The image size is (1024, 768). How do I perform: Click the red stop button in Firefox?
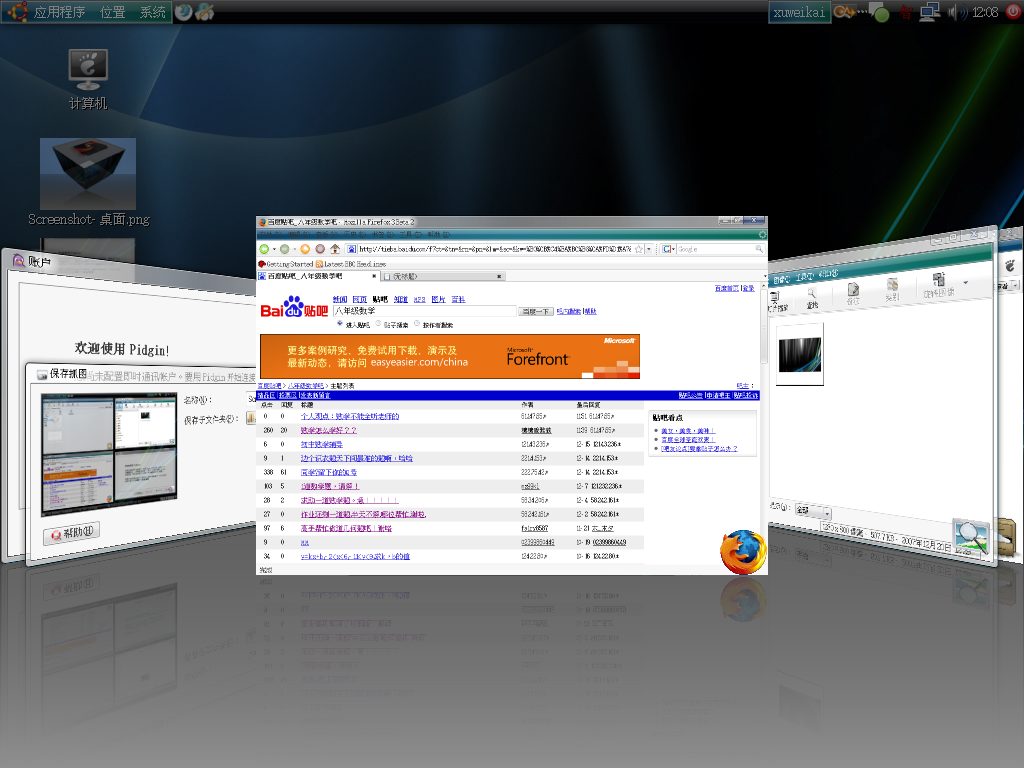[x=320, y=249]
